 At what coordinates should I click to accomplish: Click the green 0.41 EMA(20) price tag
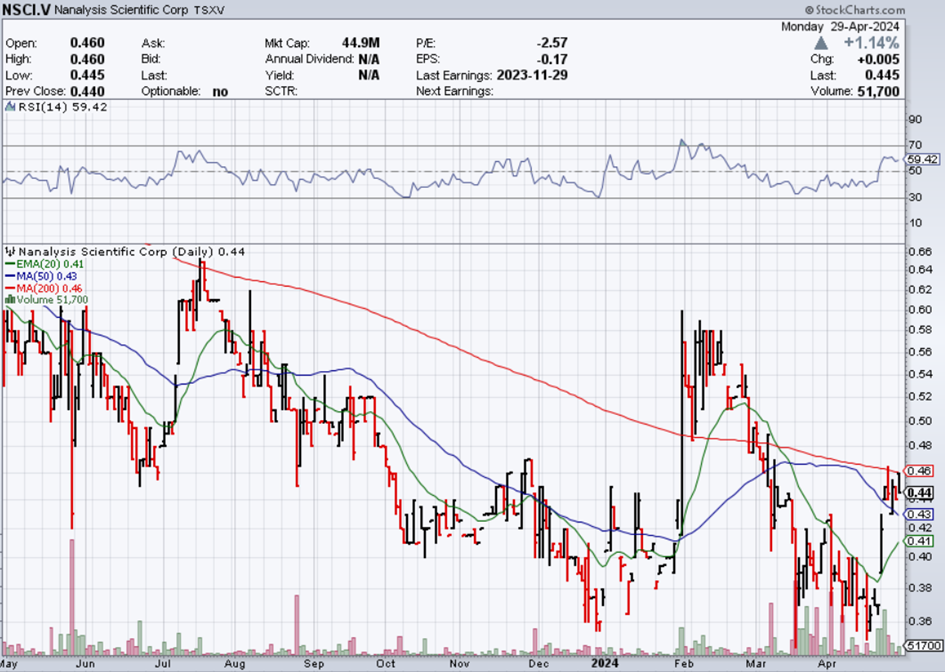[x=919, y=541]
